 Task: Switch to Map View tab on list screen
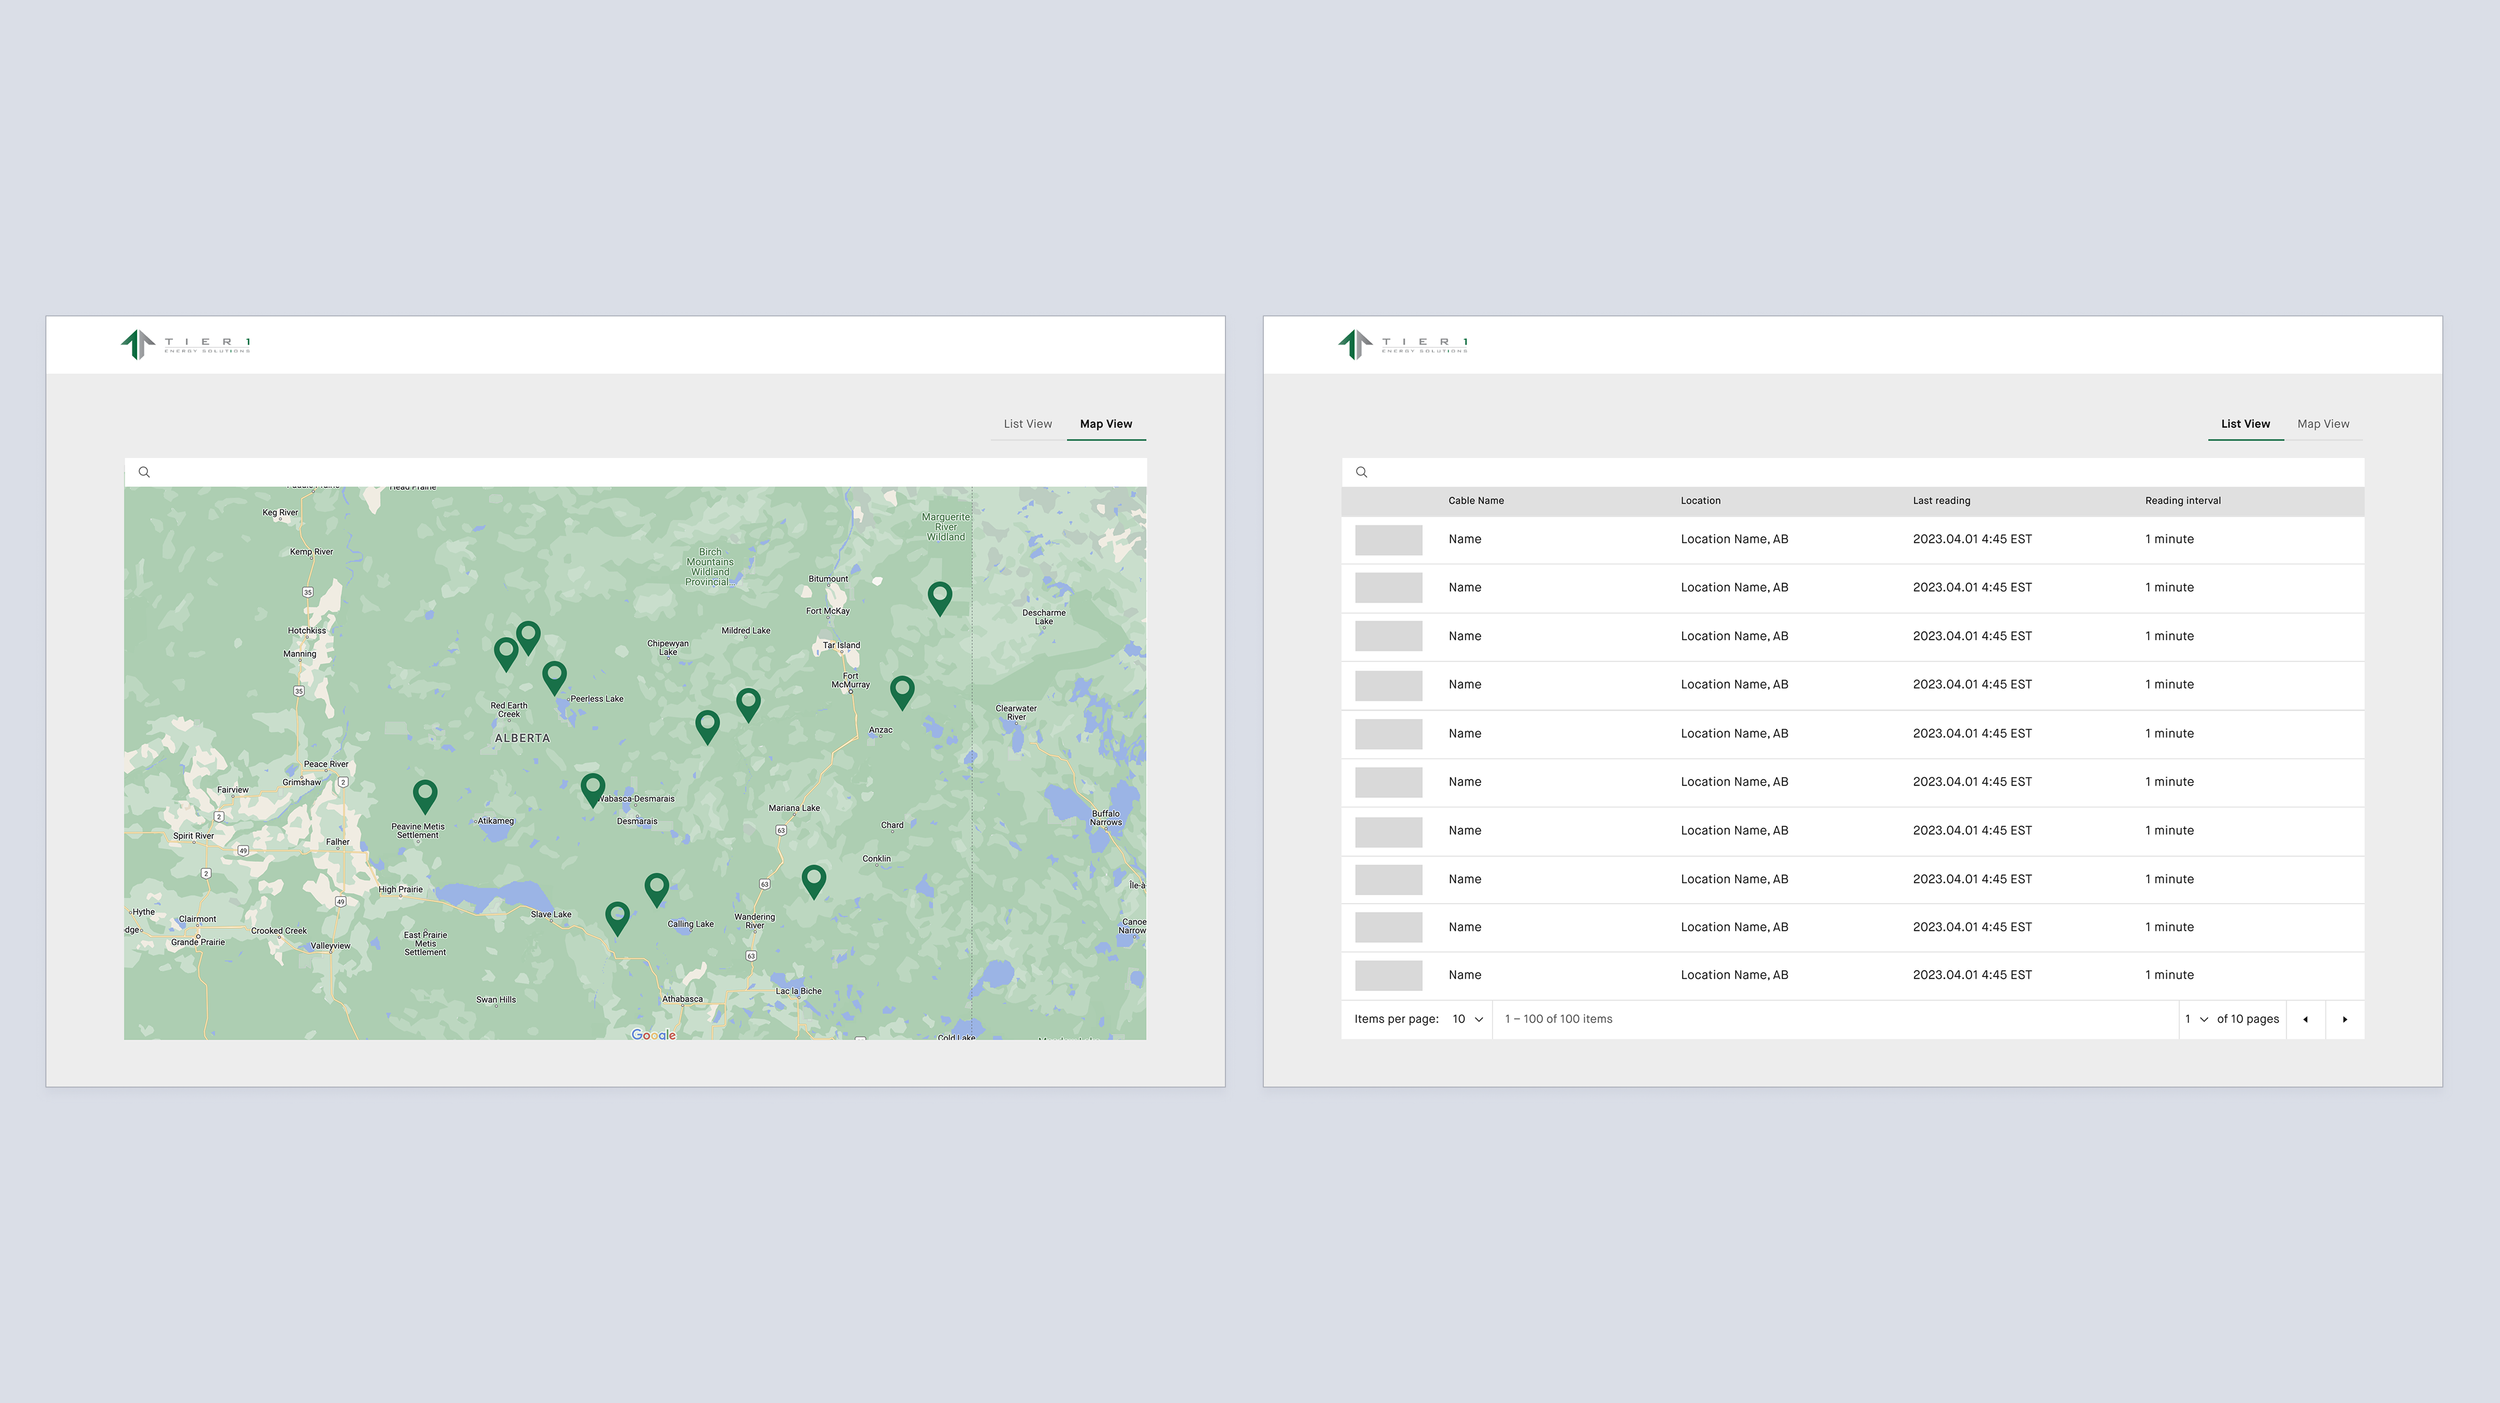2322,424
